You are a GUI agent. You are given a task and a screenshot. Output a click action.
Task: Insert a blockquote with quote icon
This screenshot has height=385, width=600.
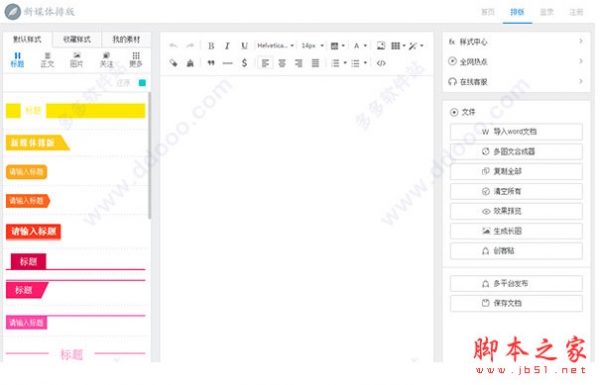pos(211,63)
